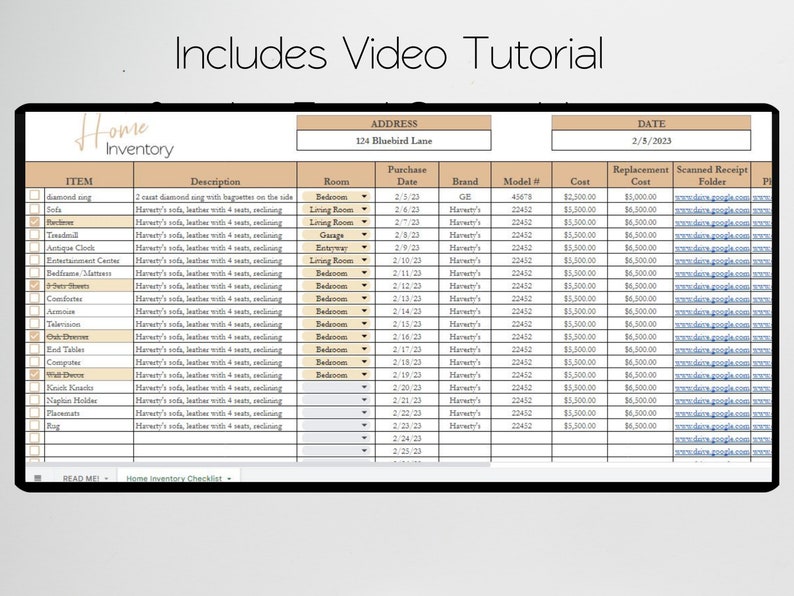Screen dimensions: 794x596
Task: Tick the Computer row checkbox
Action: [x=34, y=362]
